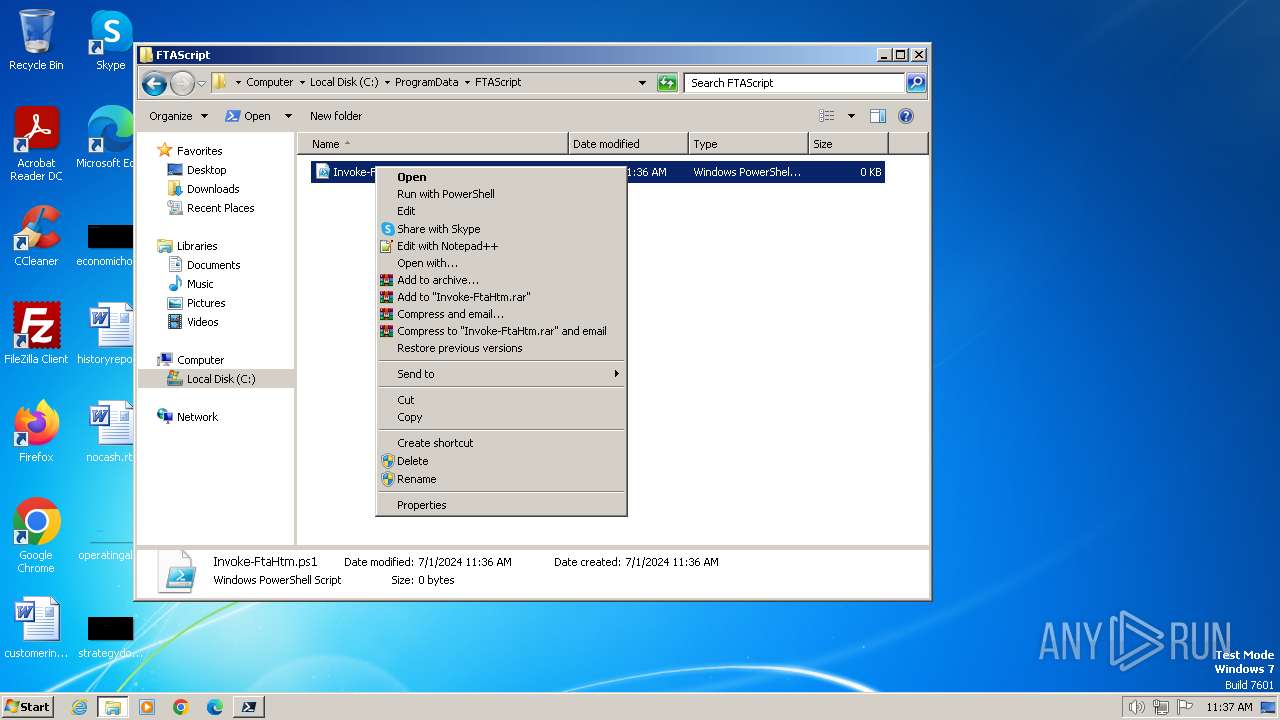
Task: Choose Add to archive… entry
Action: 501,280
